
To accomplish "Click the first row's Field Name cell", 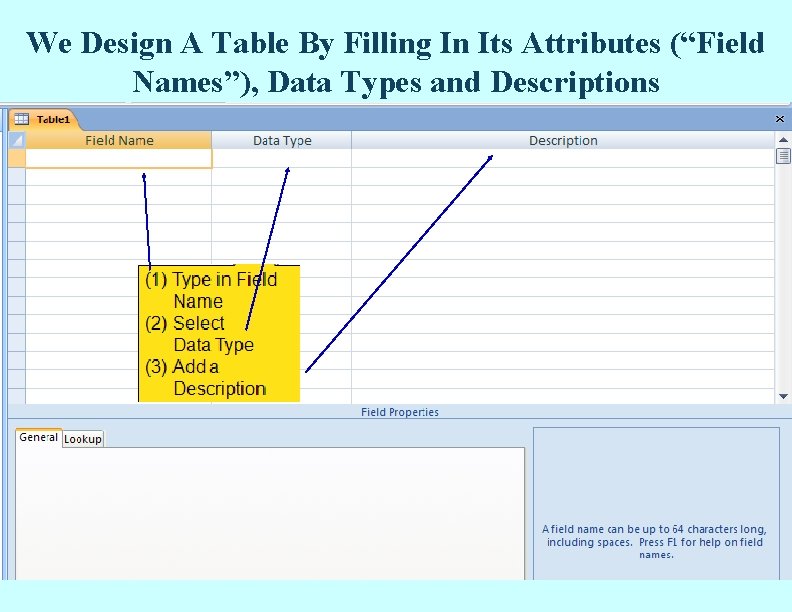I will pyautogui.click(x=119, y=159).
